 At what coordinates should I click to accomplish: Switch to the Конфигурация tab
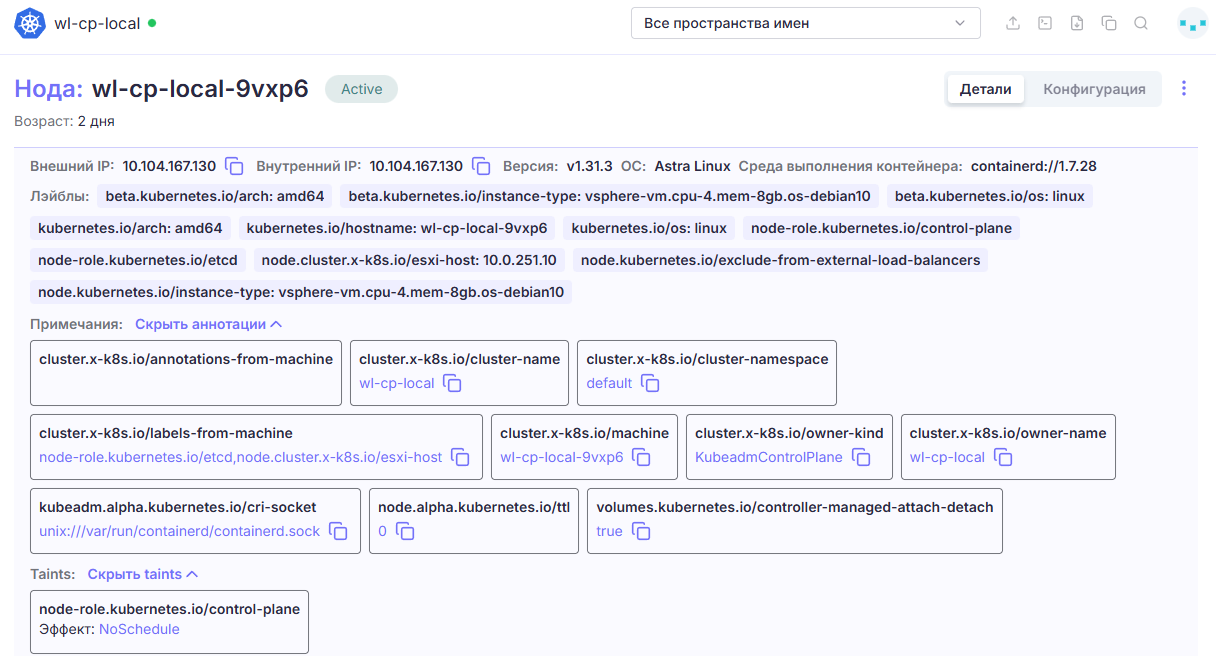tap(1094, 89)
